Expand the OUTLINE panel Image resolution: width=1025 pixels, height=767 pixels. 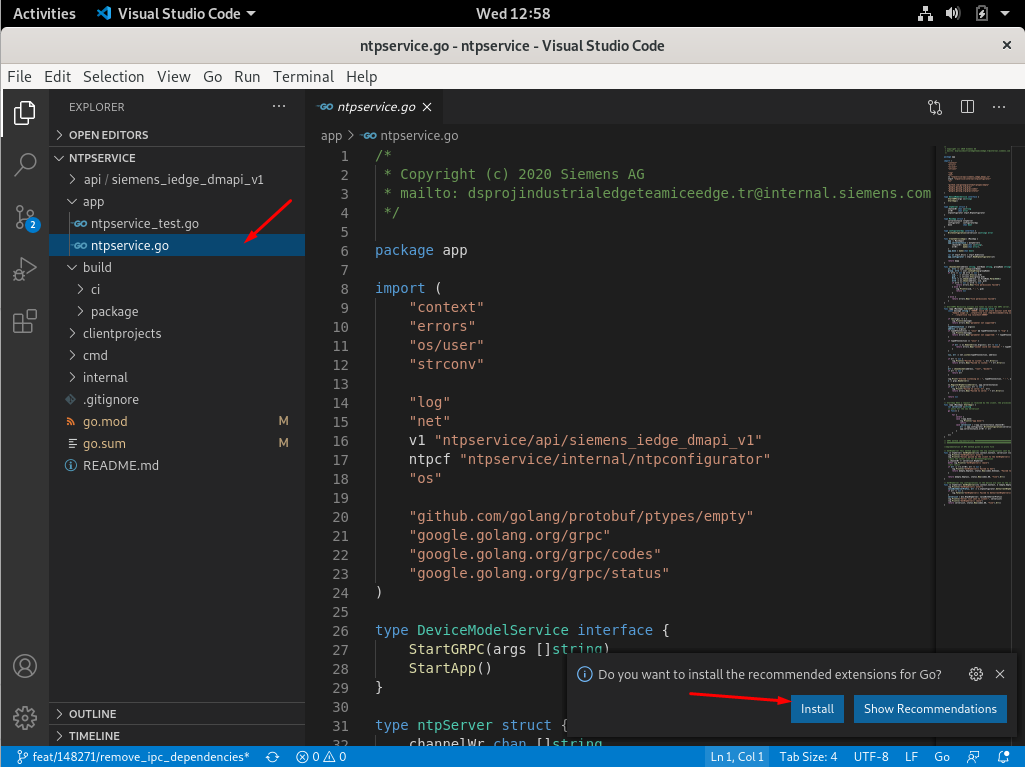(x=92, y=714)
